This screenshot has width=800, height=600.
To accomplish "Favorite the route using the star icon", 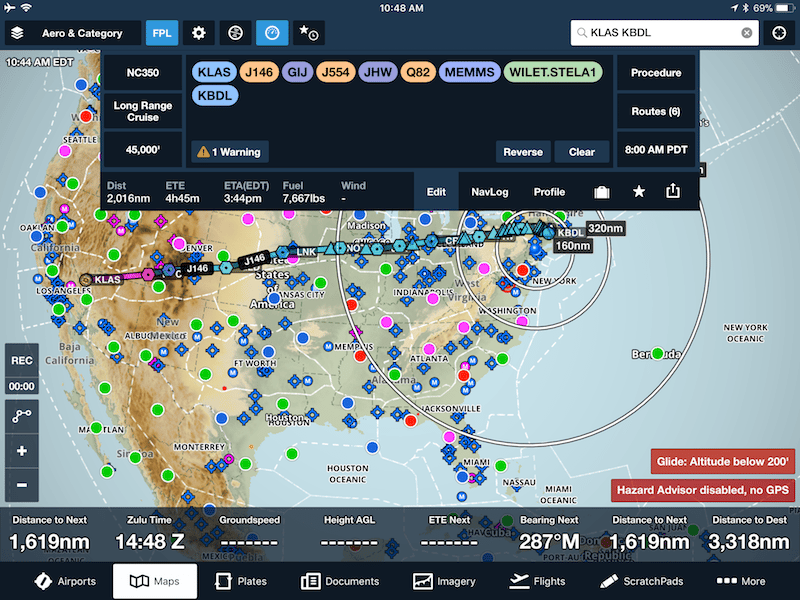I will coord(637,190).
